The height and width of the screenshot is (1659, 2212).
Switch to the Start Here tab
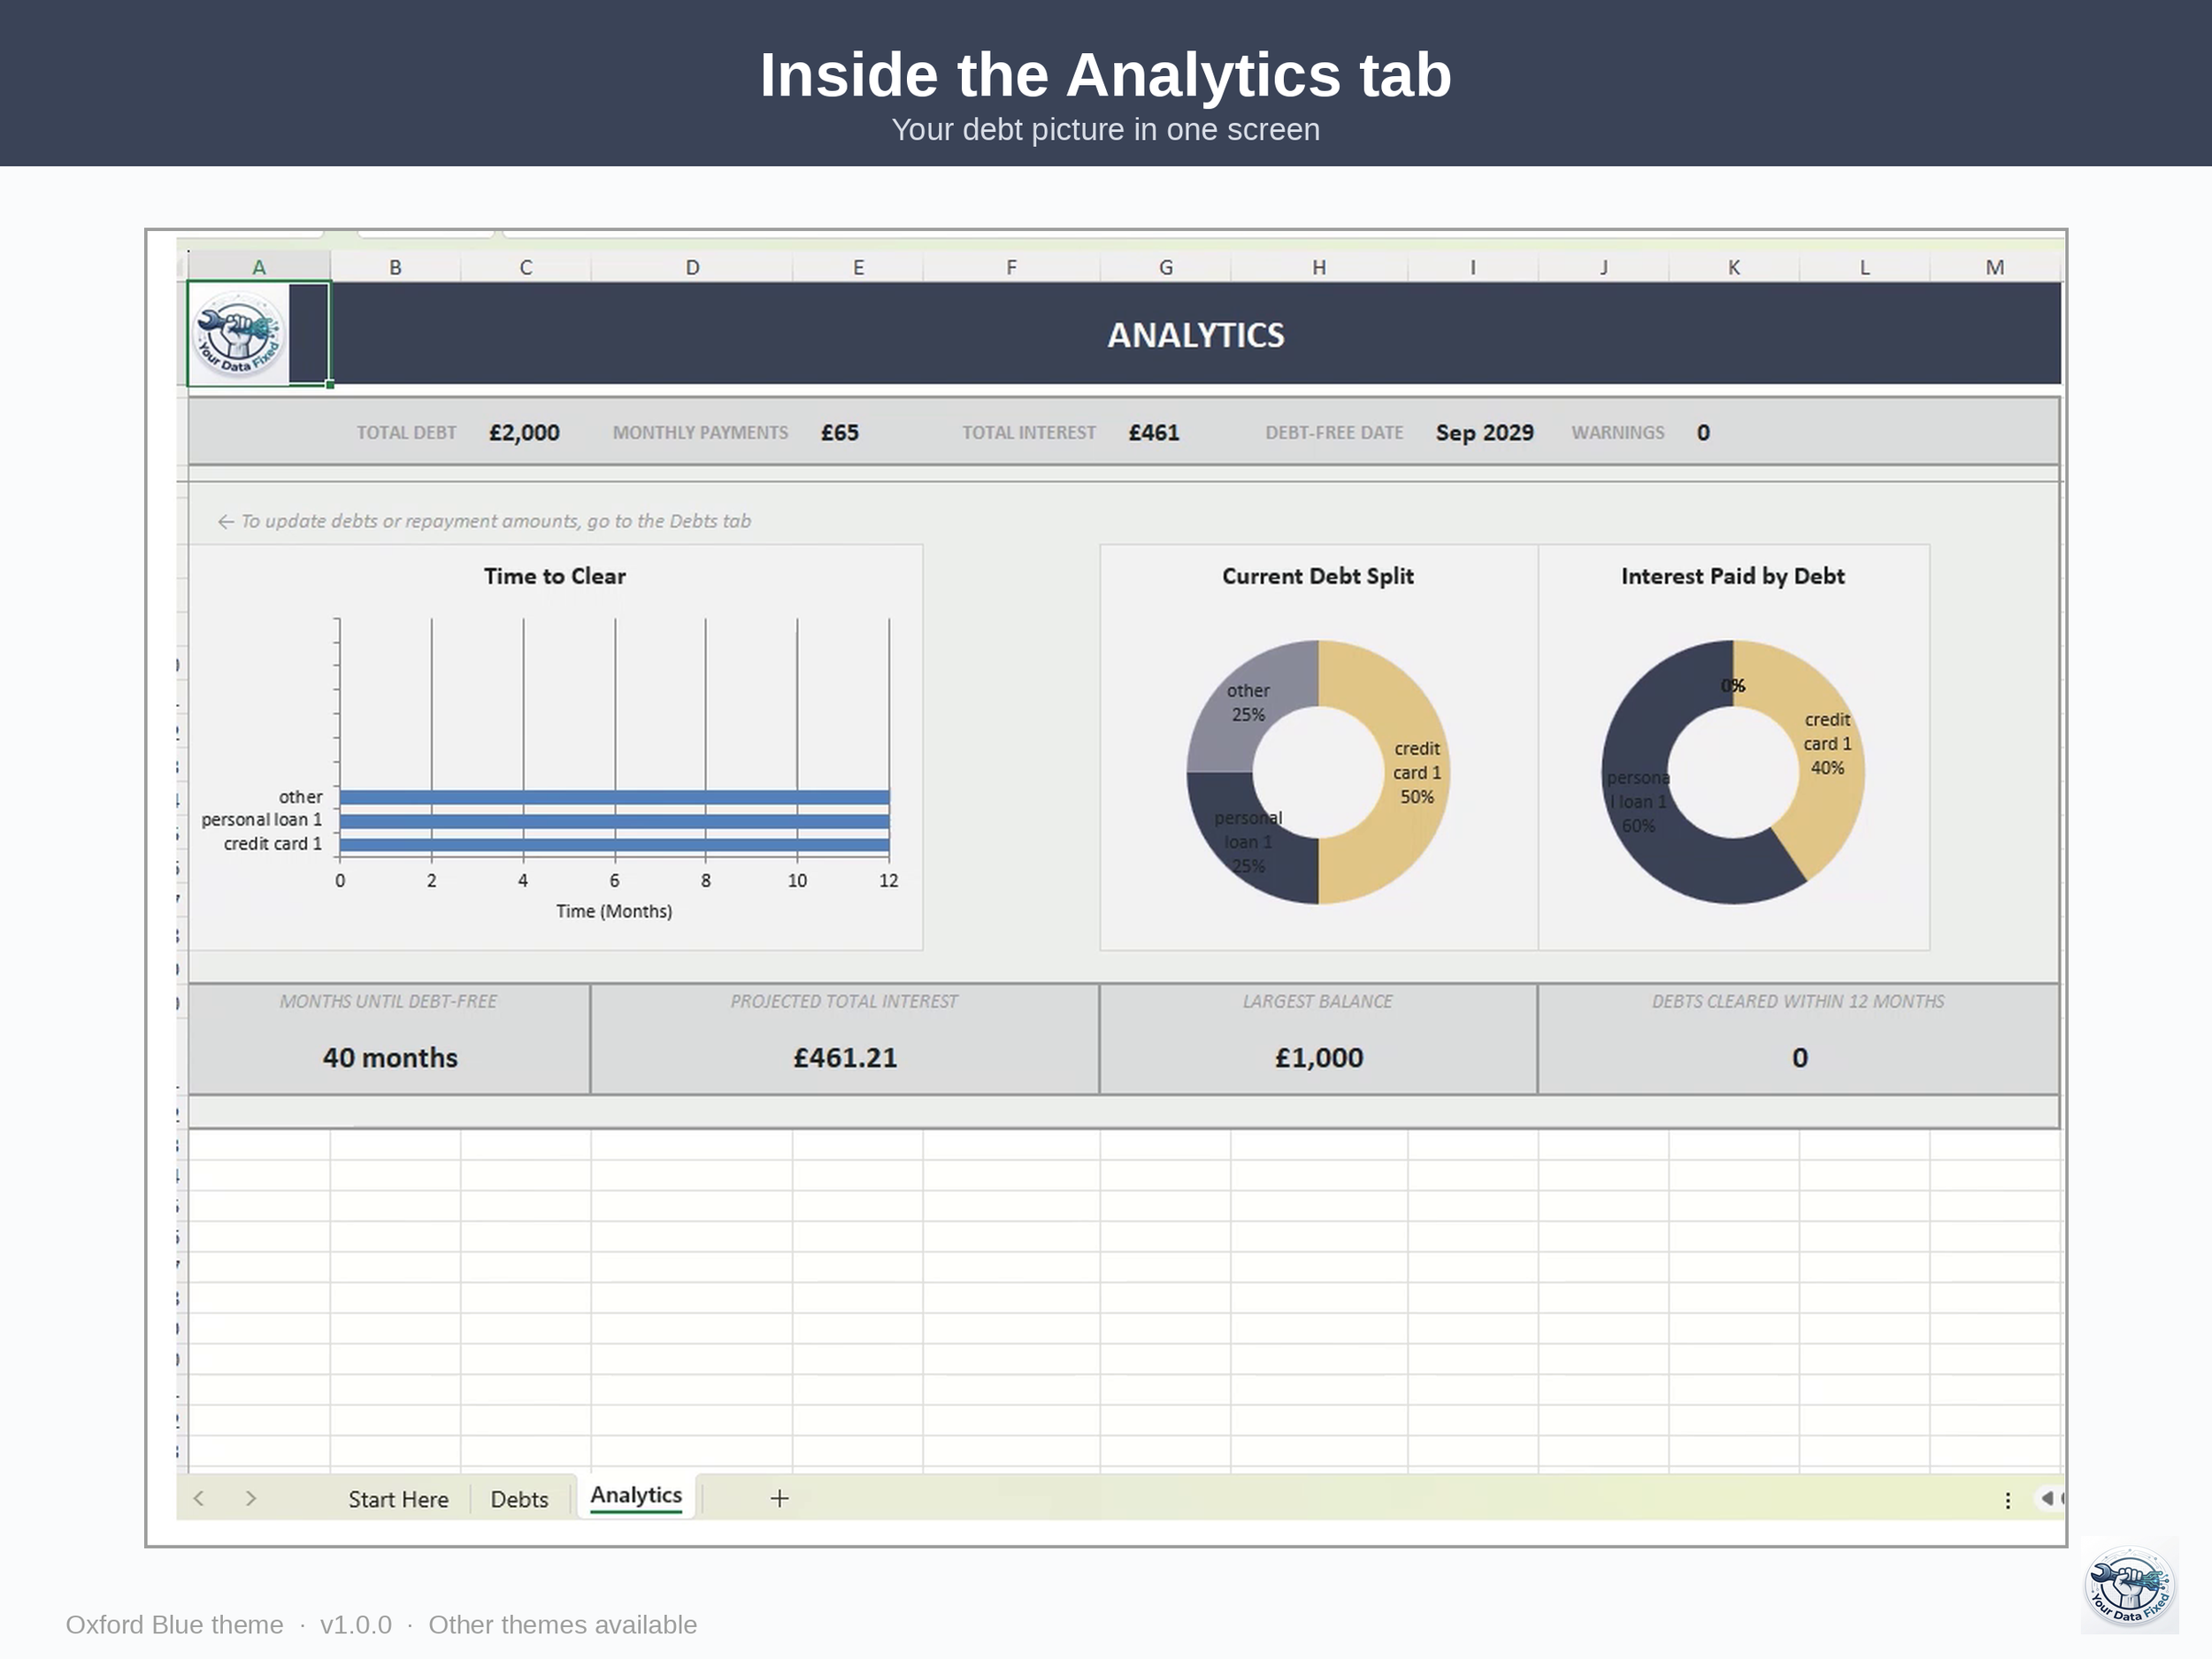[x=398, y=1499]
